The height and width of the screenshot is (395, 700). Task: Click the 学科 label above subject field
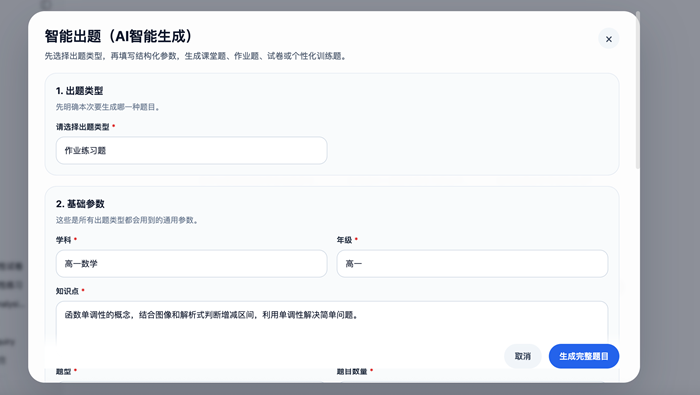coord(63,240)
